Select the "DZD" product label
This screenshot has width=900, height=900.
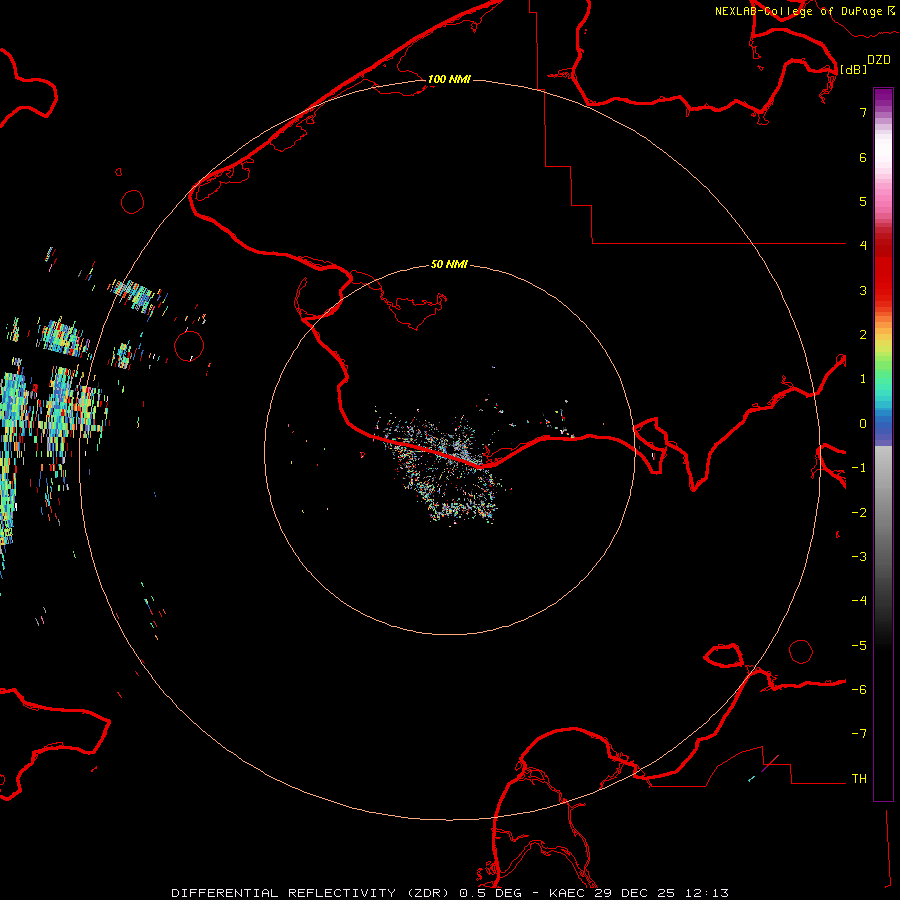879,60
